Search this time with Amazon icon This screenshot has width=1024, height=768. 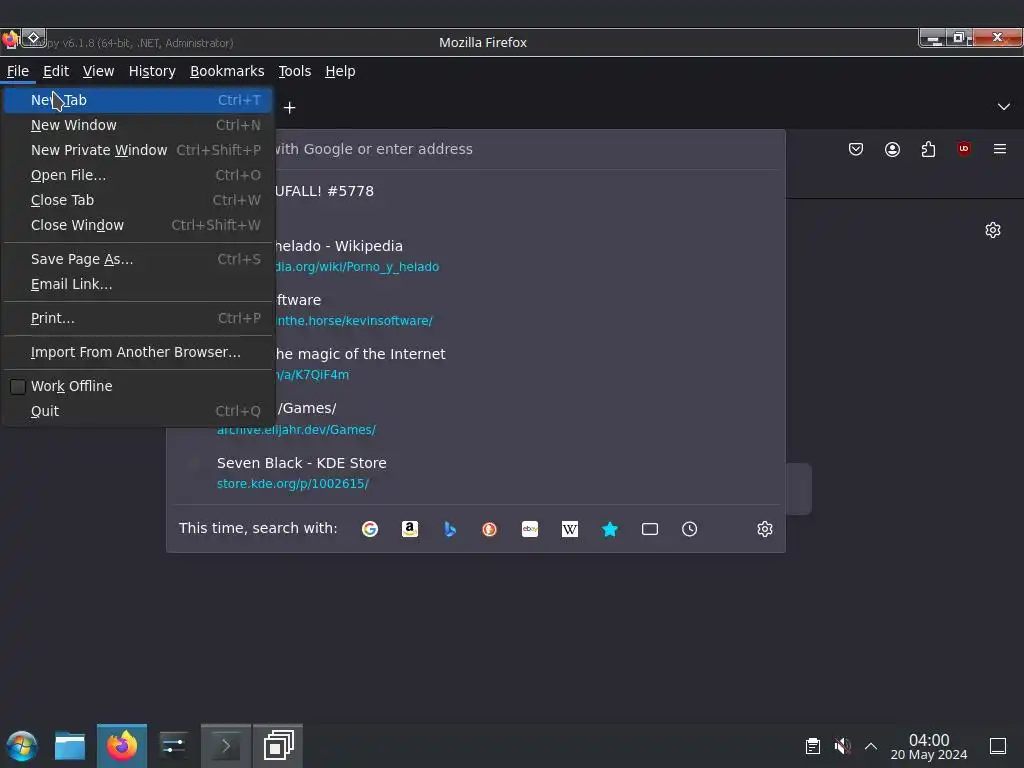[x=409, y=529]
